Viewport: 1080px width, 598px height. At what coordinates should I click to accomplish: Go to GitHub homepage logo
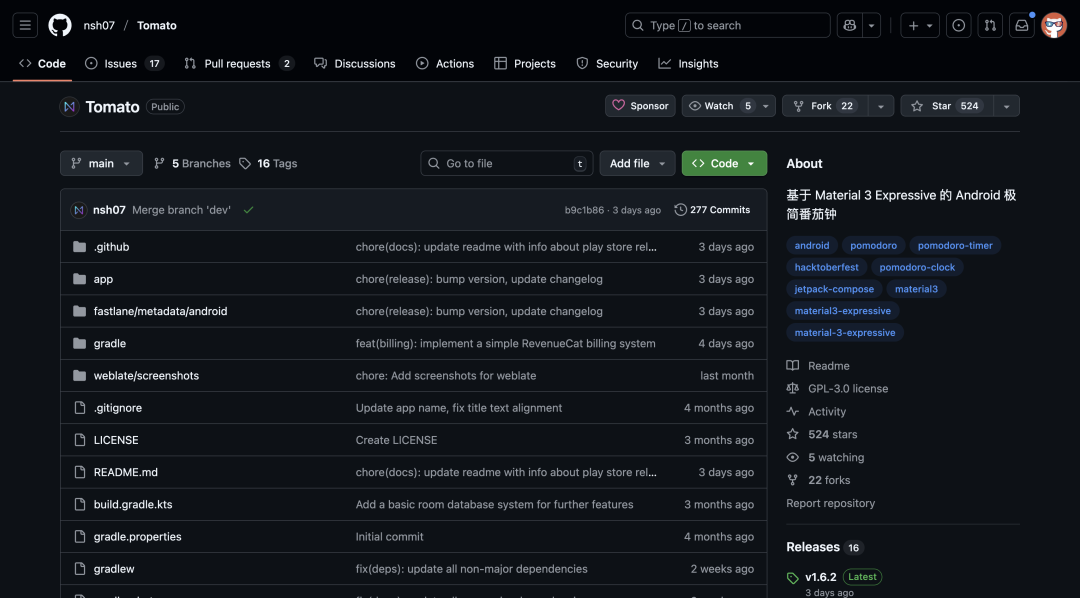(60, 25)
